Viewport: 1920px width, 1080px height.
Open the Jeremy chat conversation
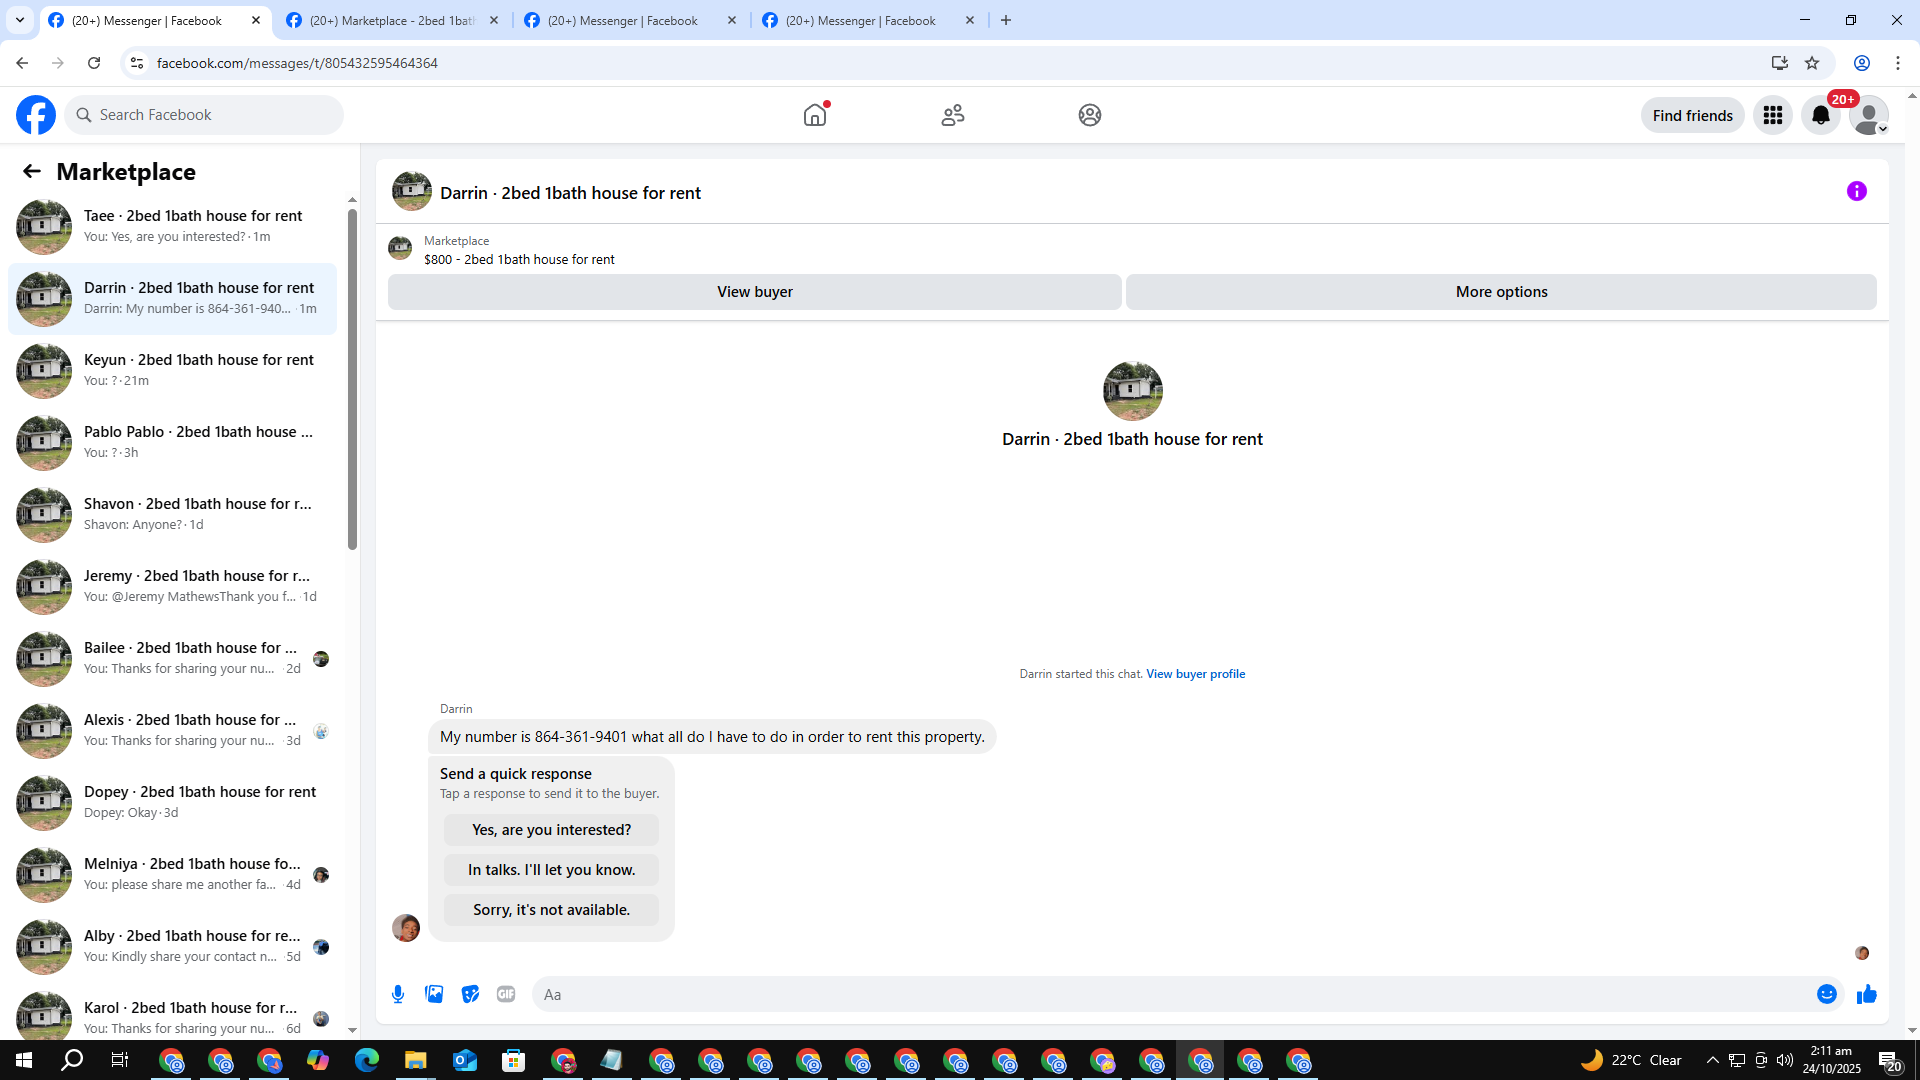click(172, 586)
